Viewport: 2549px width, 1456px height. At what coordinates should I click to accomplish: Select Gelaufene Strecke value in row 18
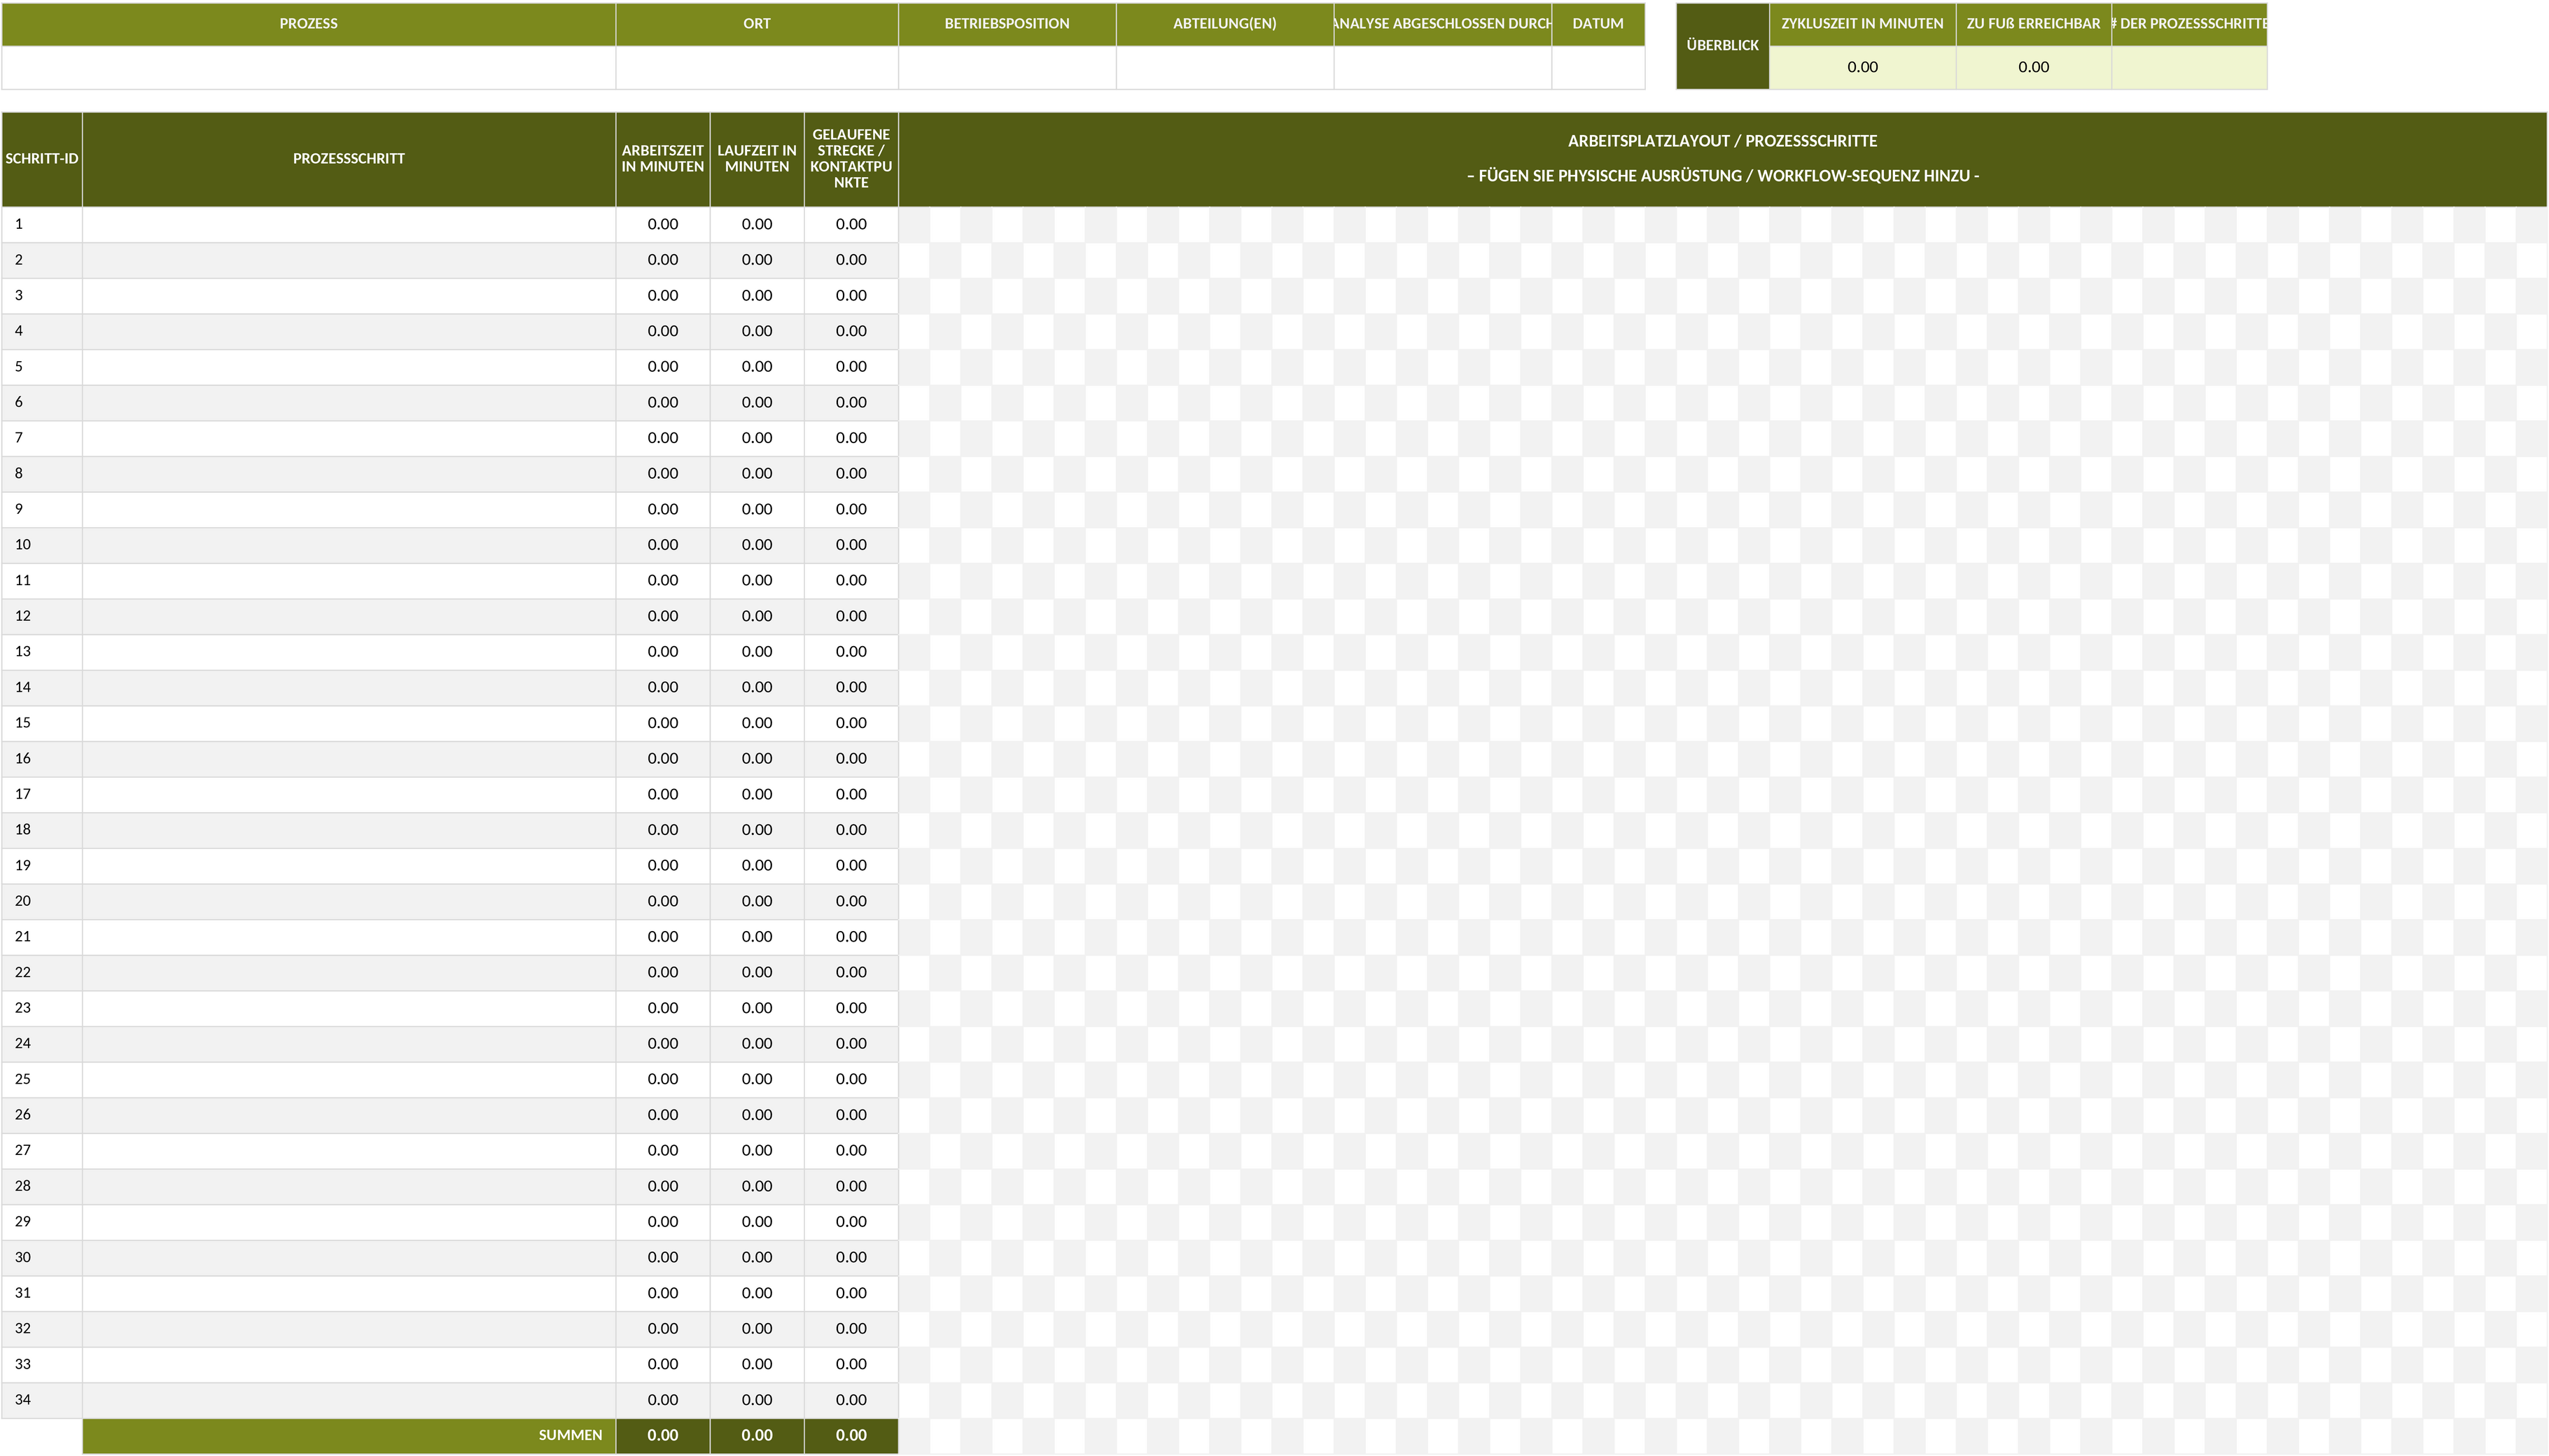pos(851,830)
